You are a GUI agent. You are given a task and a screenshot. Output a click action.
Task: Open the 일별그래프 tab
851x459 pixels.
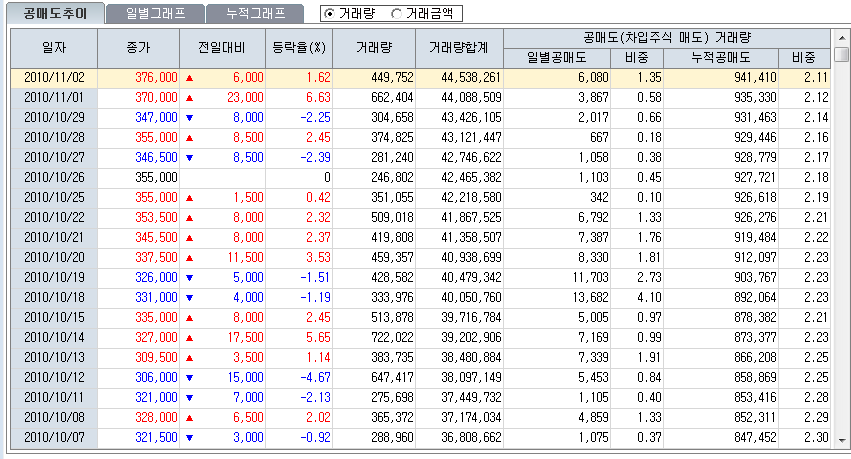tap(154, 14)
